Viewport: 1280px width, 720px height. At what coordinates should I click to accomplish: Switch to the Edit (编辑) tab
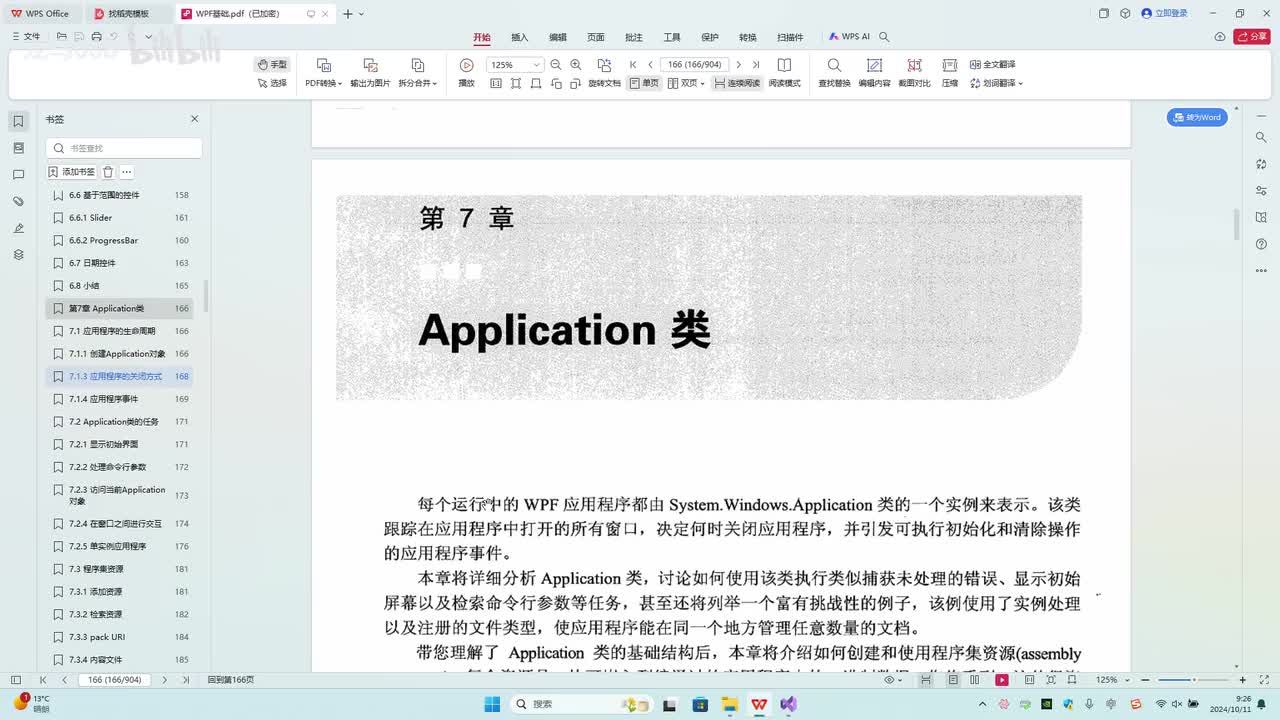click(558, 37)
